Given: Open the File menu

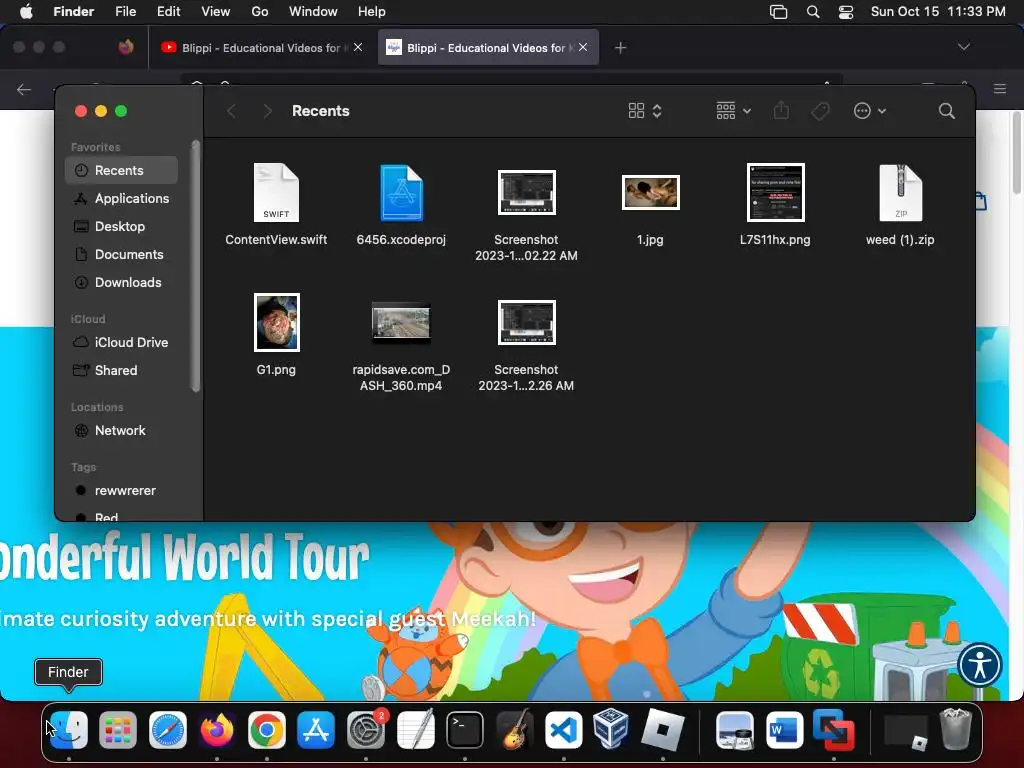Looking at the screenshot, I should [x=125, y=12].
